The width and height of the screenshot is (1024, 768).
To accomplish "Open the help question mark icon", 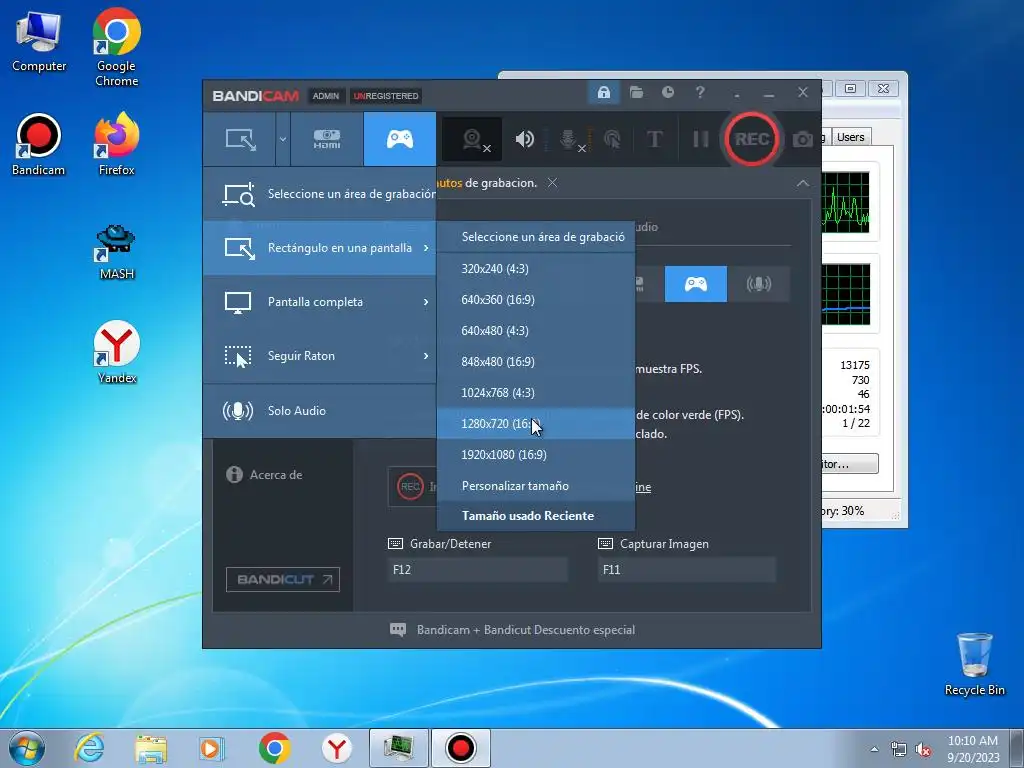I will (700, 92).
